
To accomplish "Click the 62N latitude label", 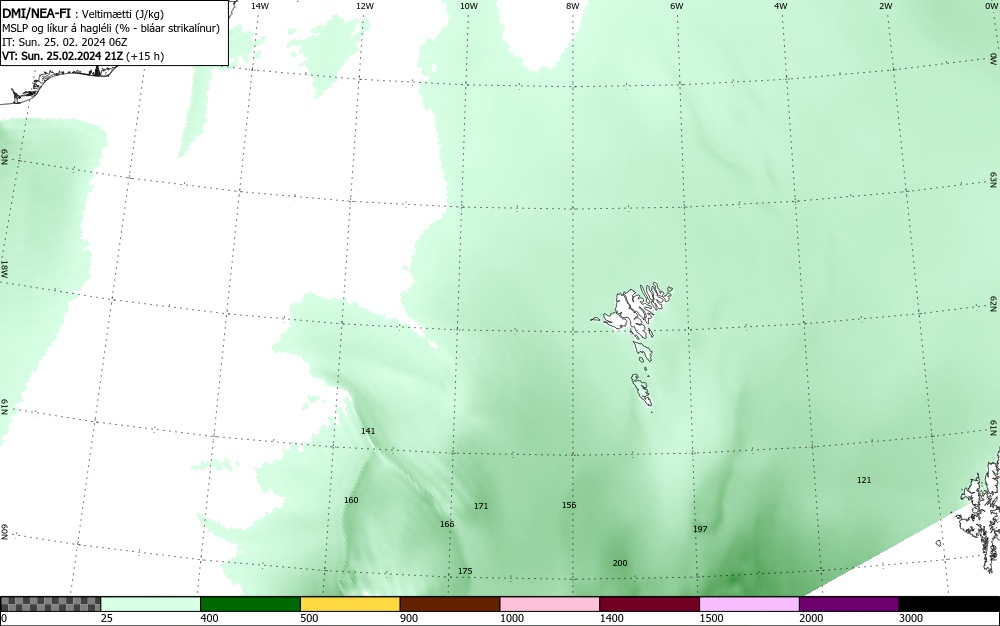I will (x=994, y=303).
